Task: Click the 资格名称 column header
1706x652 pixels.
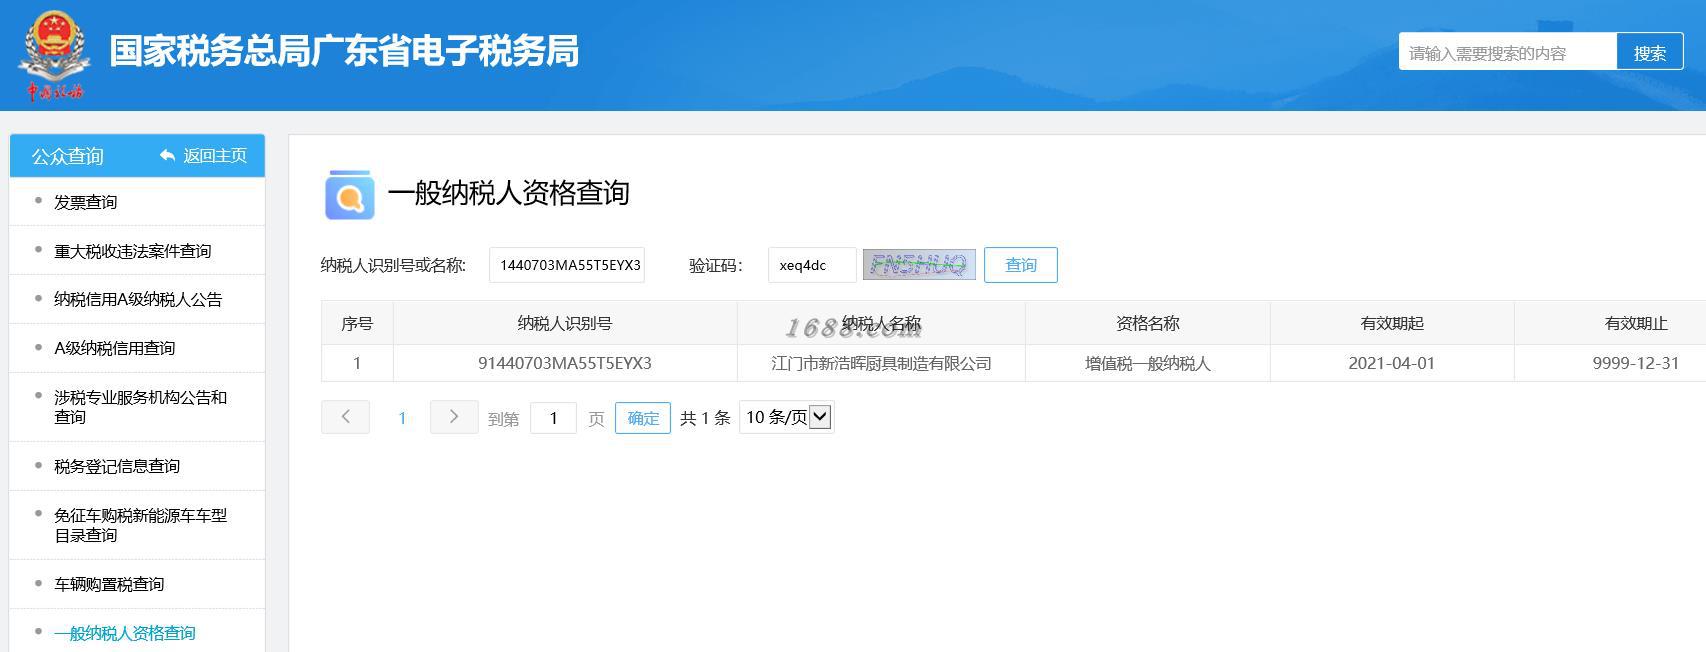Action: 1148,323
